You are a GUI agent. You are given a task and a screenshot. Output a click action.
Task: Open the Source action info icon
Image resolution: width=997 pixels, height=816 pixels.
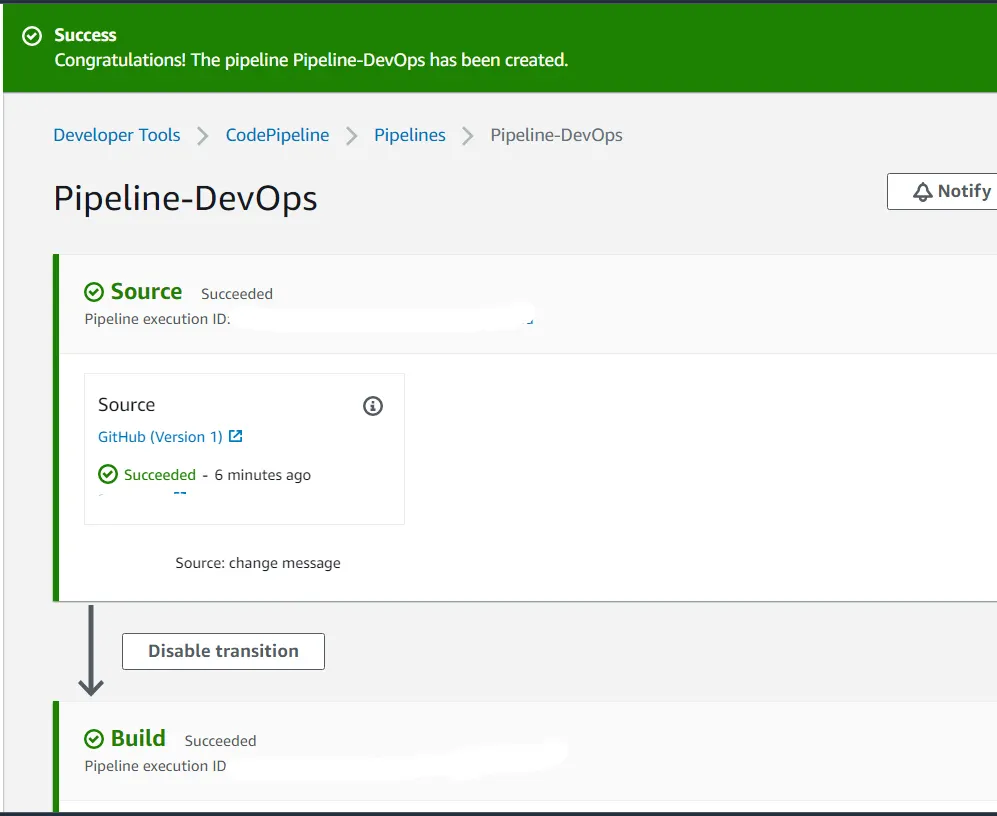click(373, 406)
